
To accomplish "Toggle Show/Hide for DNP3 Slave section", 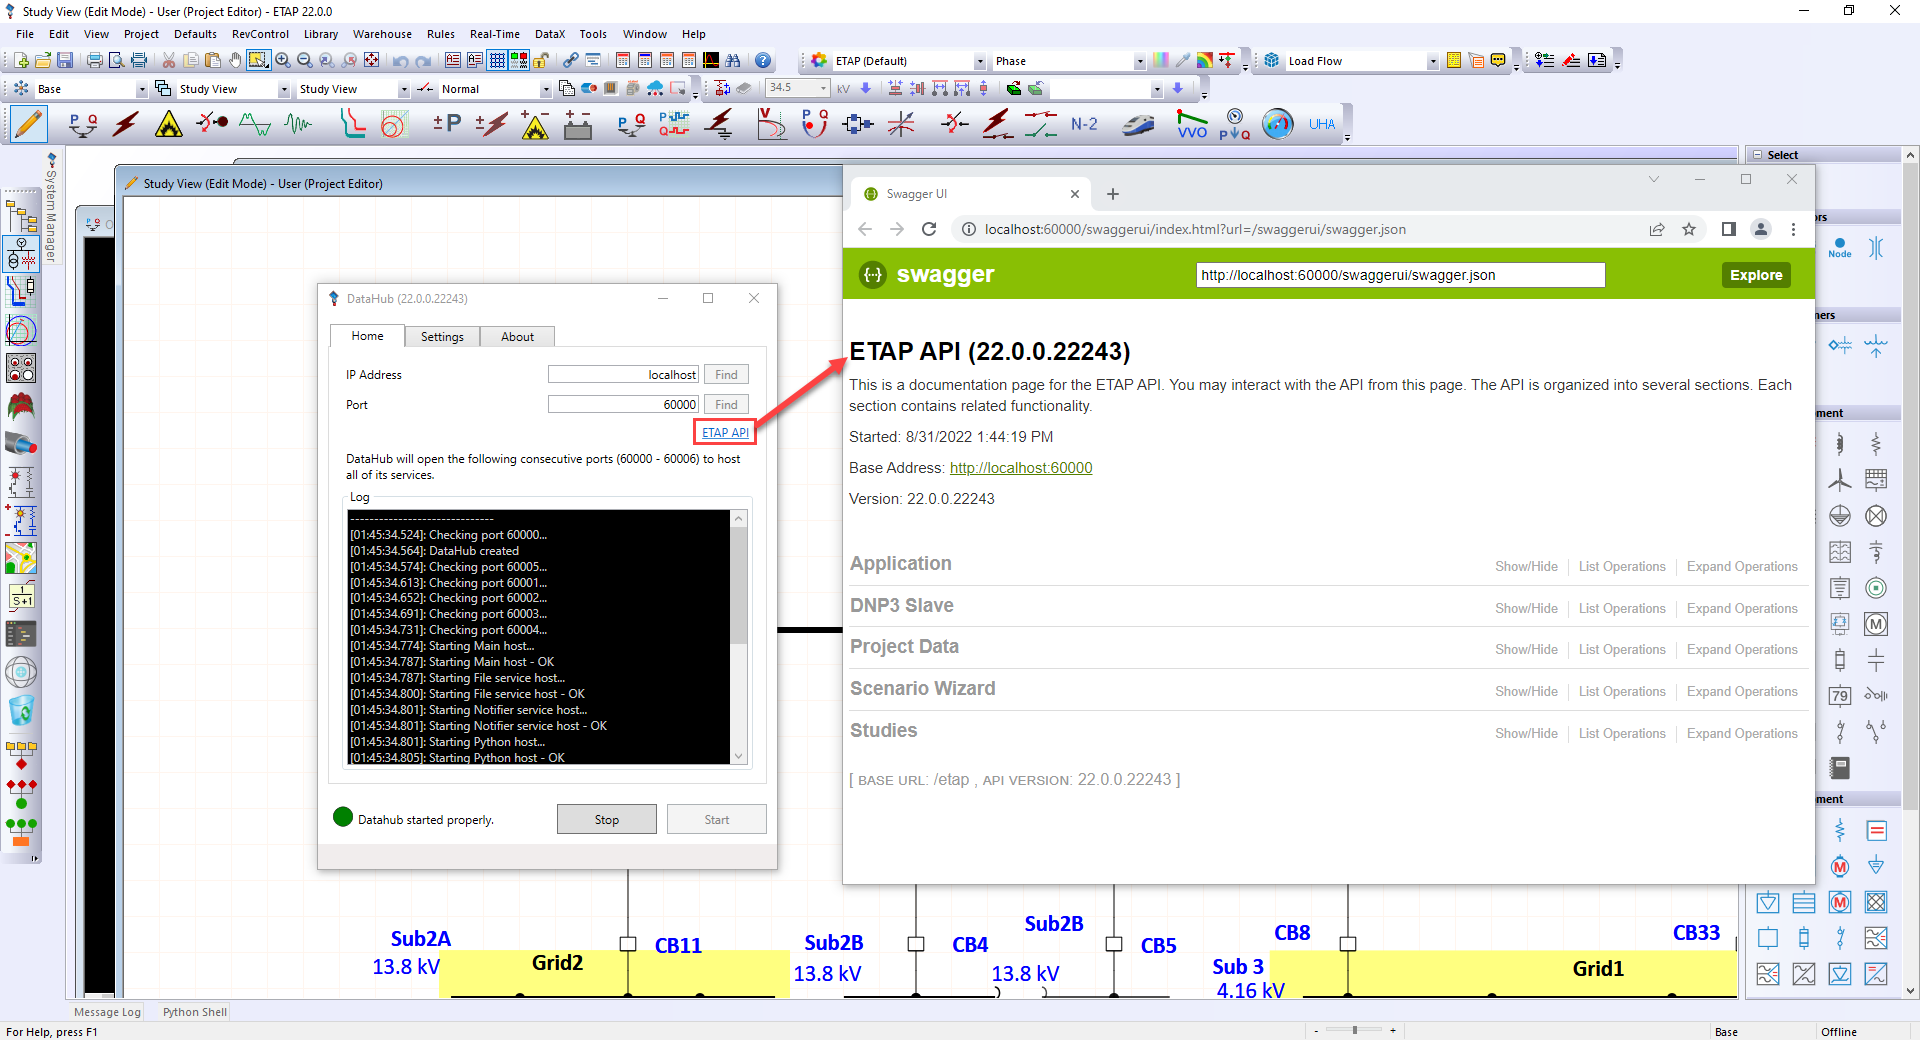I will [1526, 608].
